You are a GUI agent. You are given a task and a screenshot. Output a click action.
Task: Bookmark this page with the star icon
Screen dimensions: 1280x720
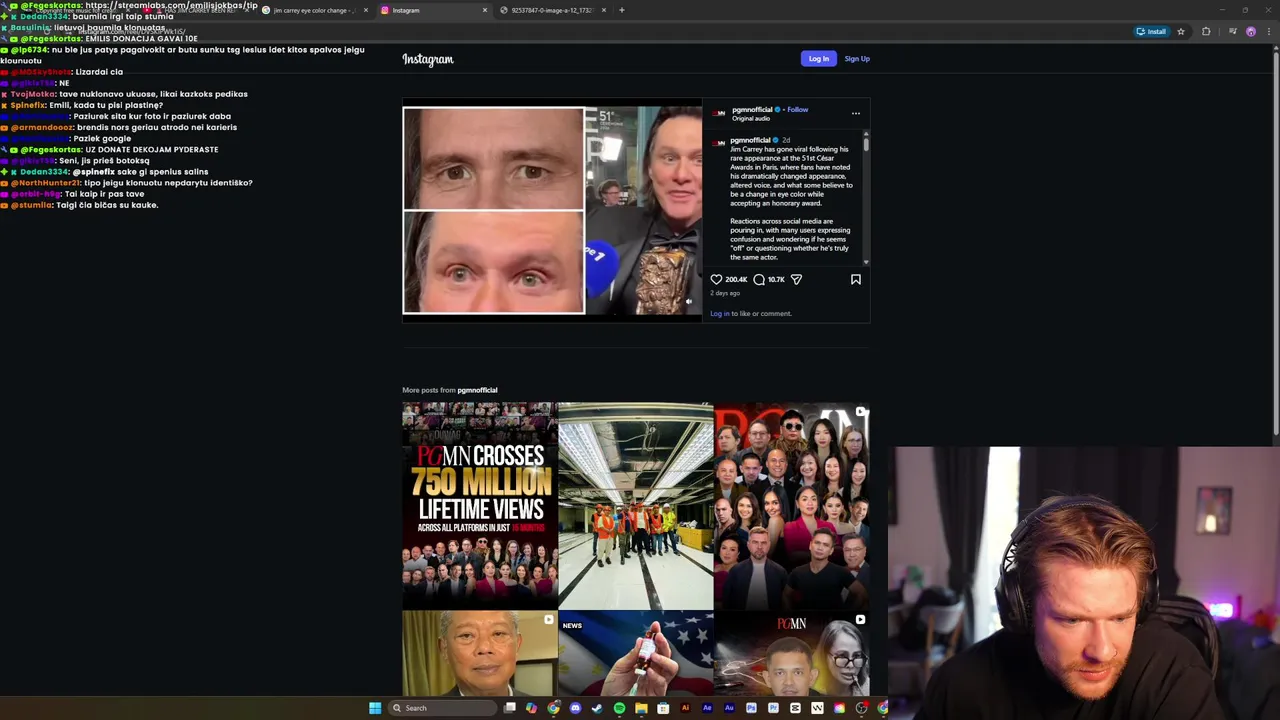[x=1181, y=31]
